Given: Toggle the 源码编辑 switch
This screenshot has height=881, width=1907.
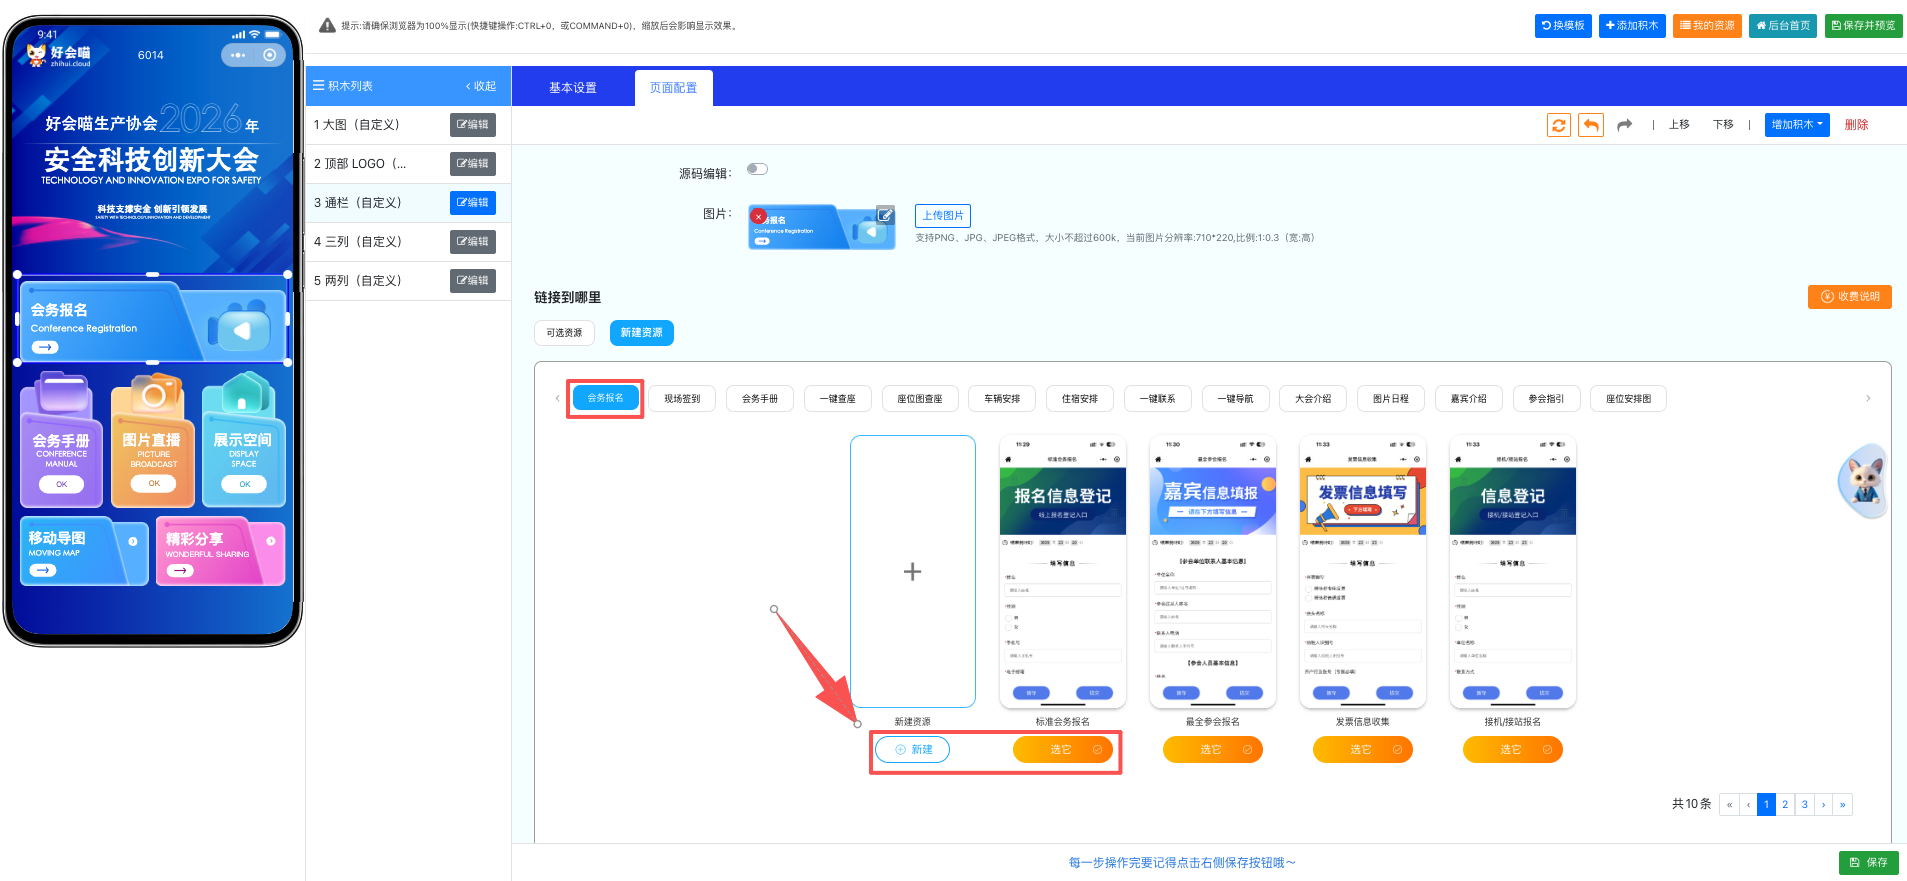Looking at the screenshot, I should [x=757, y=169].
